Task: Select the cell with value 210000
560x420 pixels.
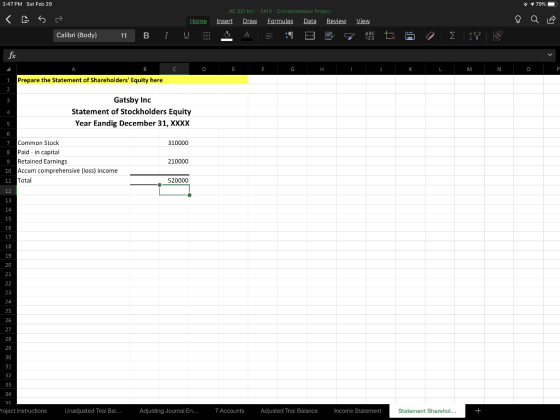Action: click(x=174, y=161)
